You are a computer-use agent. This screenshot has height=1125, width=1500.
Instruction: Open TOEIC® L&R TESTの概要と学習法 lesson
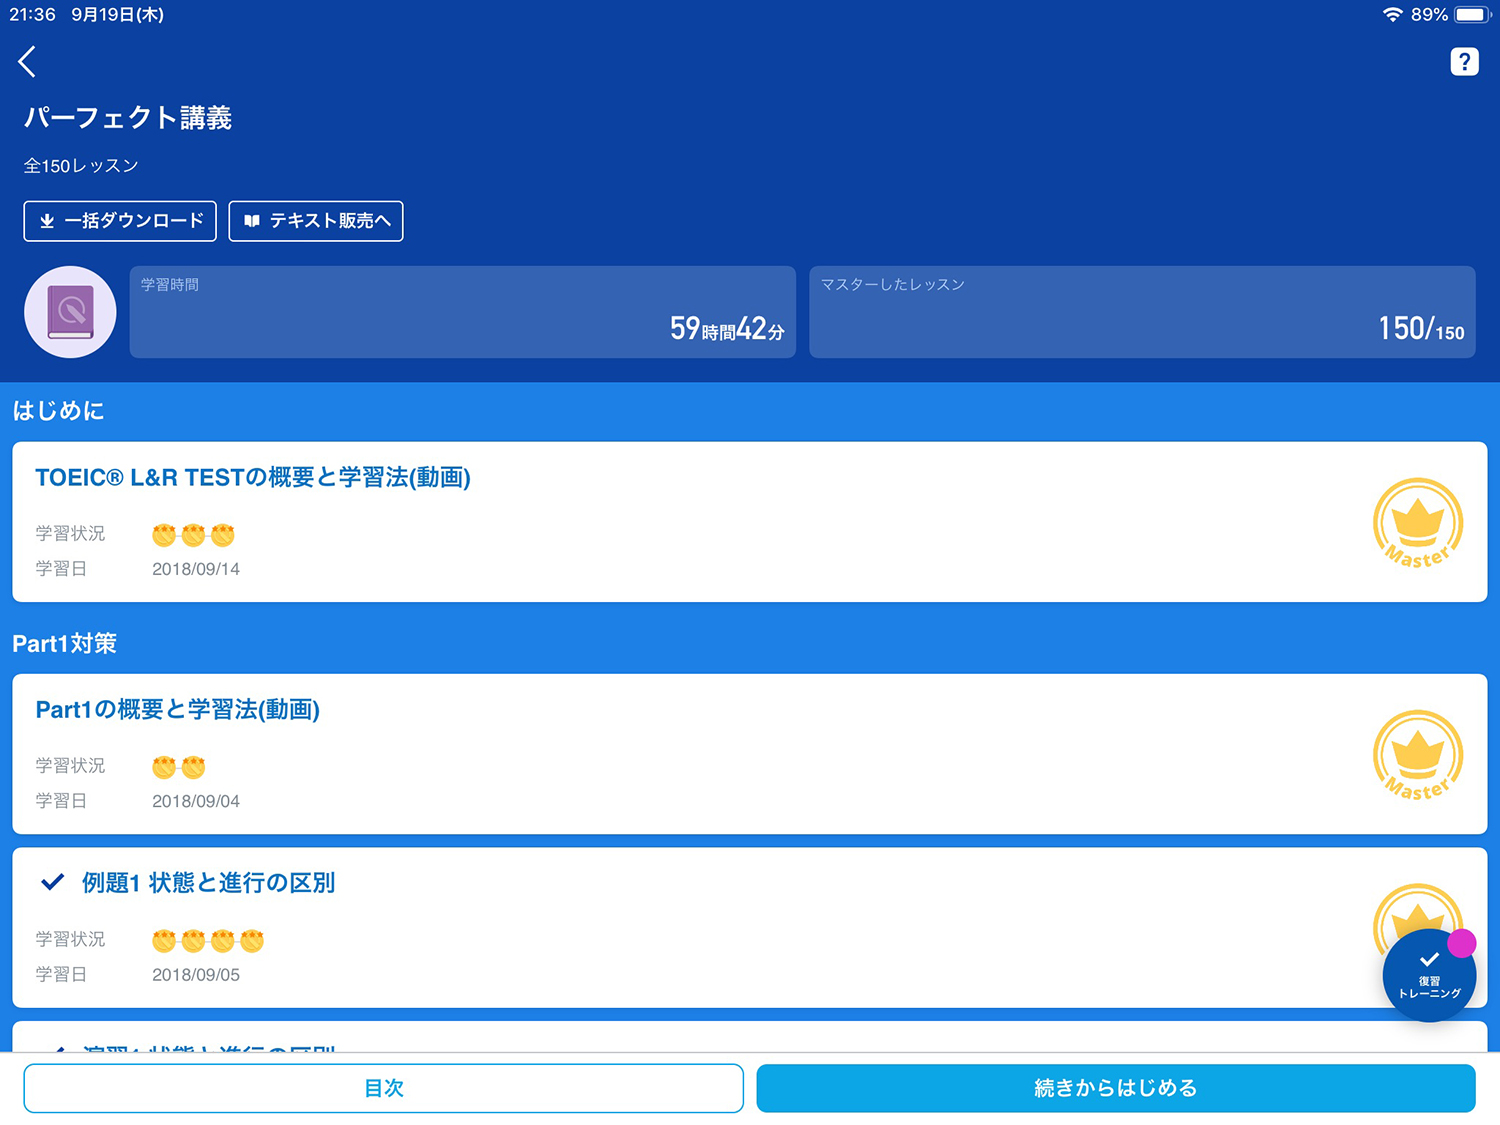[253, 478]
